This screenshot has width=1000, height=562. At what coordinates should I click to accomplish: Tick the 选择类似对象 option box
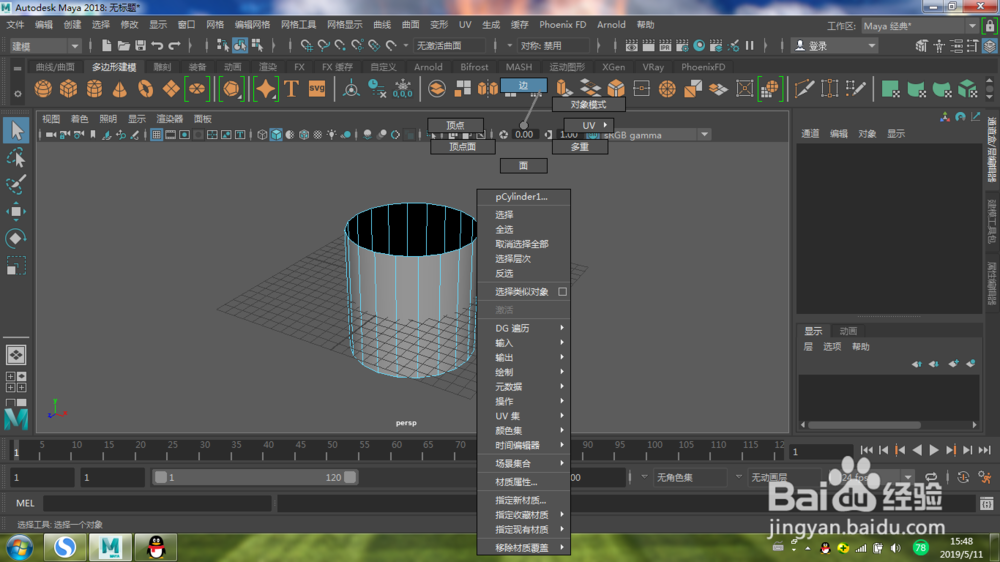(562, 292)
